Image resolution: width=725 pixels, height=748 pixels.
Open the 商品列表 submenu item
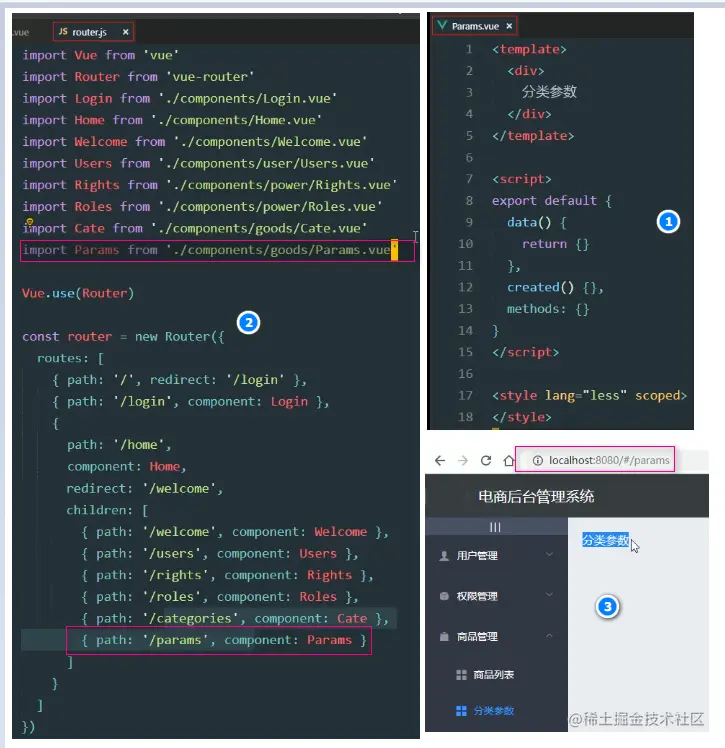(496, 675)
